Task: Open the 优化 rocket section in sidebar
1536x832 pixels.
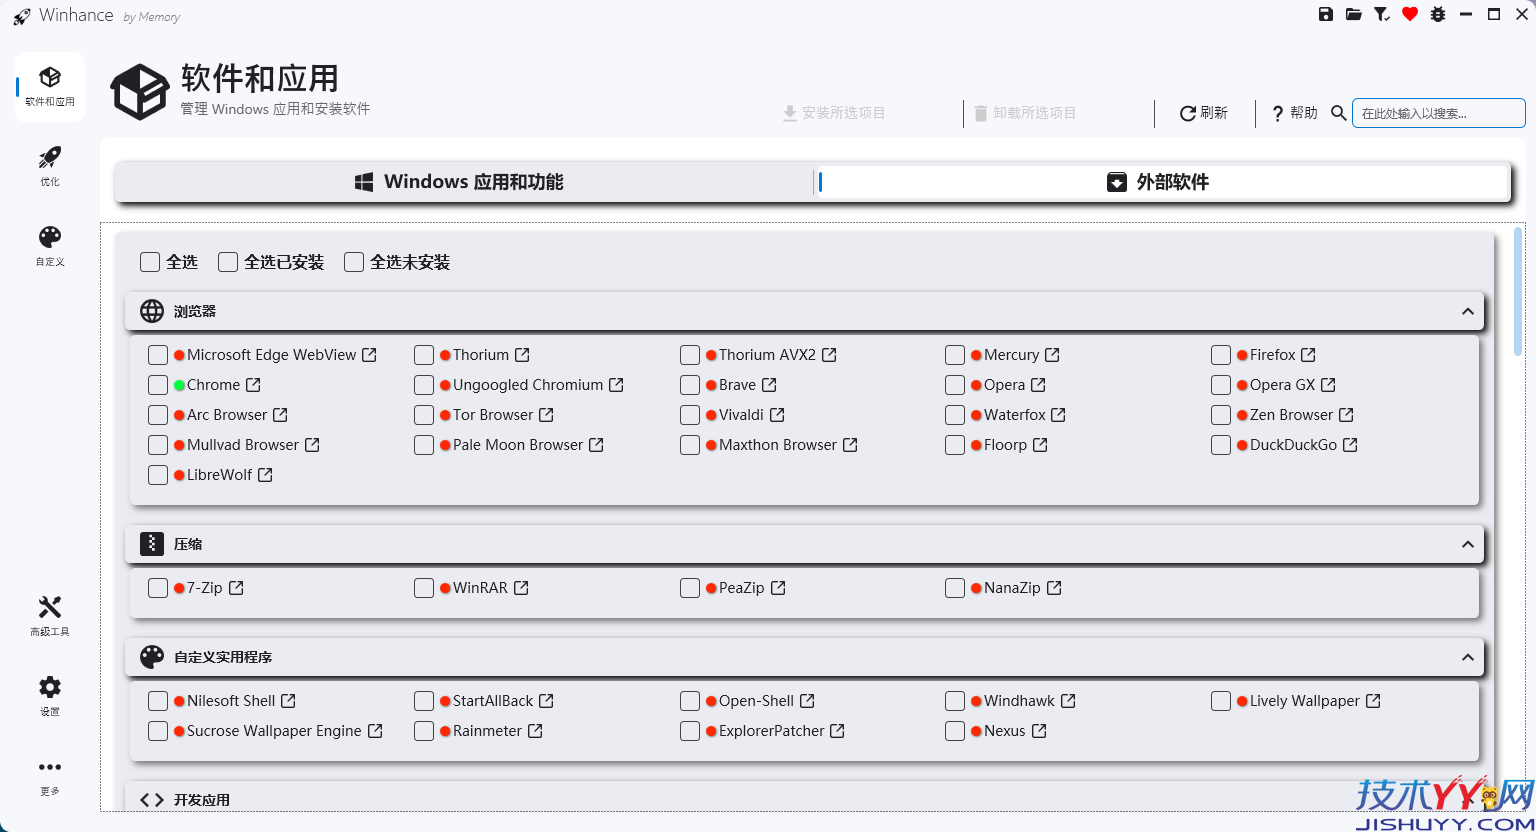Action: pos(50,166)
